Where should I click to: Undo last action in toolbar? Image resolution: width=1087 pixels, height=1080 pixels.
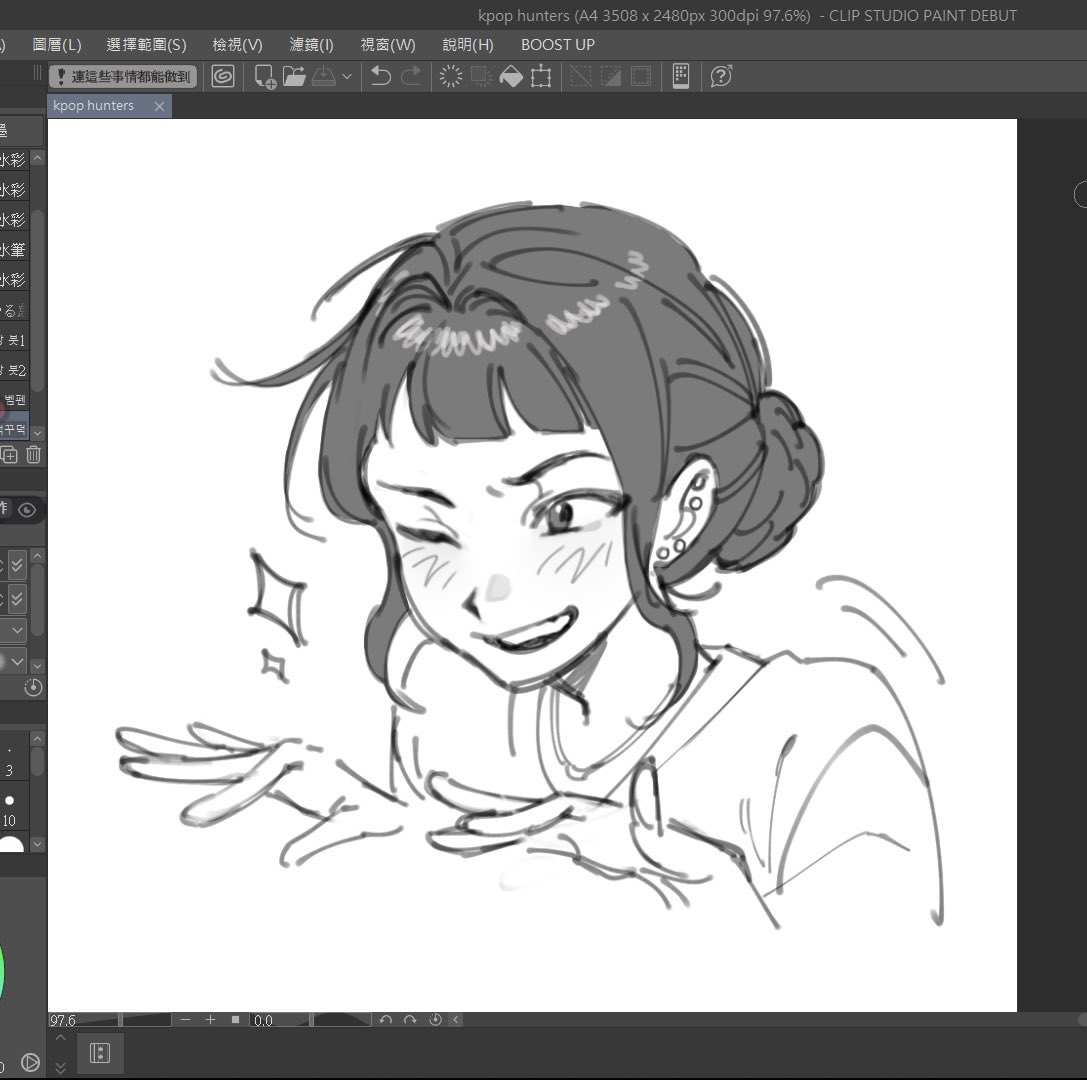(x=381, y=76)
